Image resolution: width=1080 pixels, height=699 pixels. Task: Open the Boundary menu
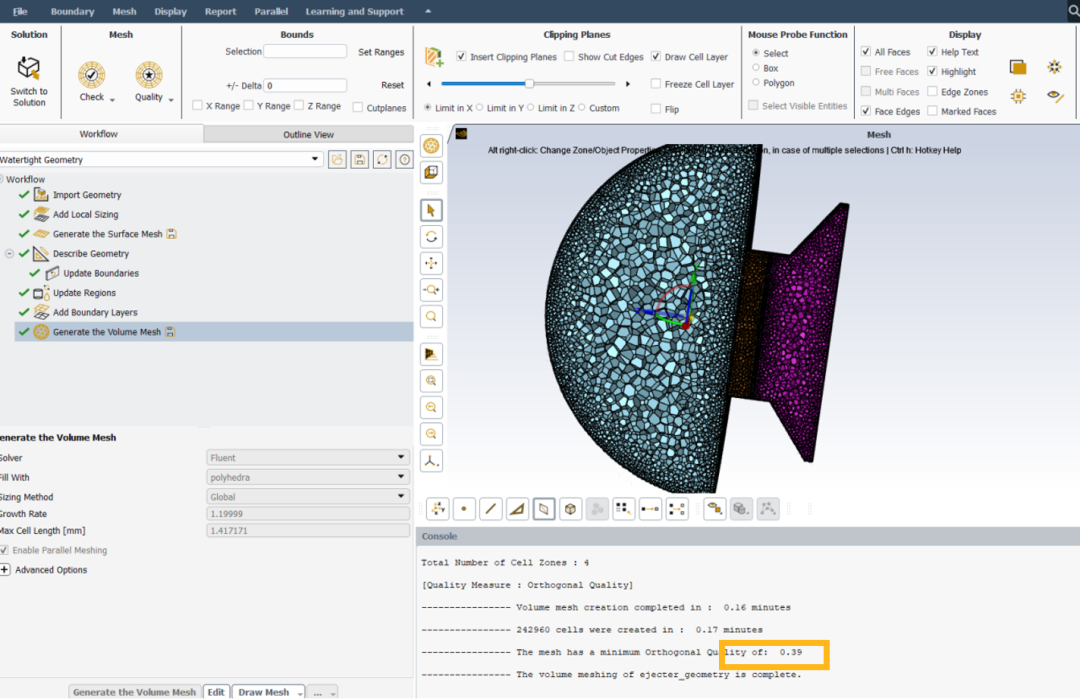tap(72, 11)
